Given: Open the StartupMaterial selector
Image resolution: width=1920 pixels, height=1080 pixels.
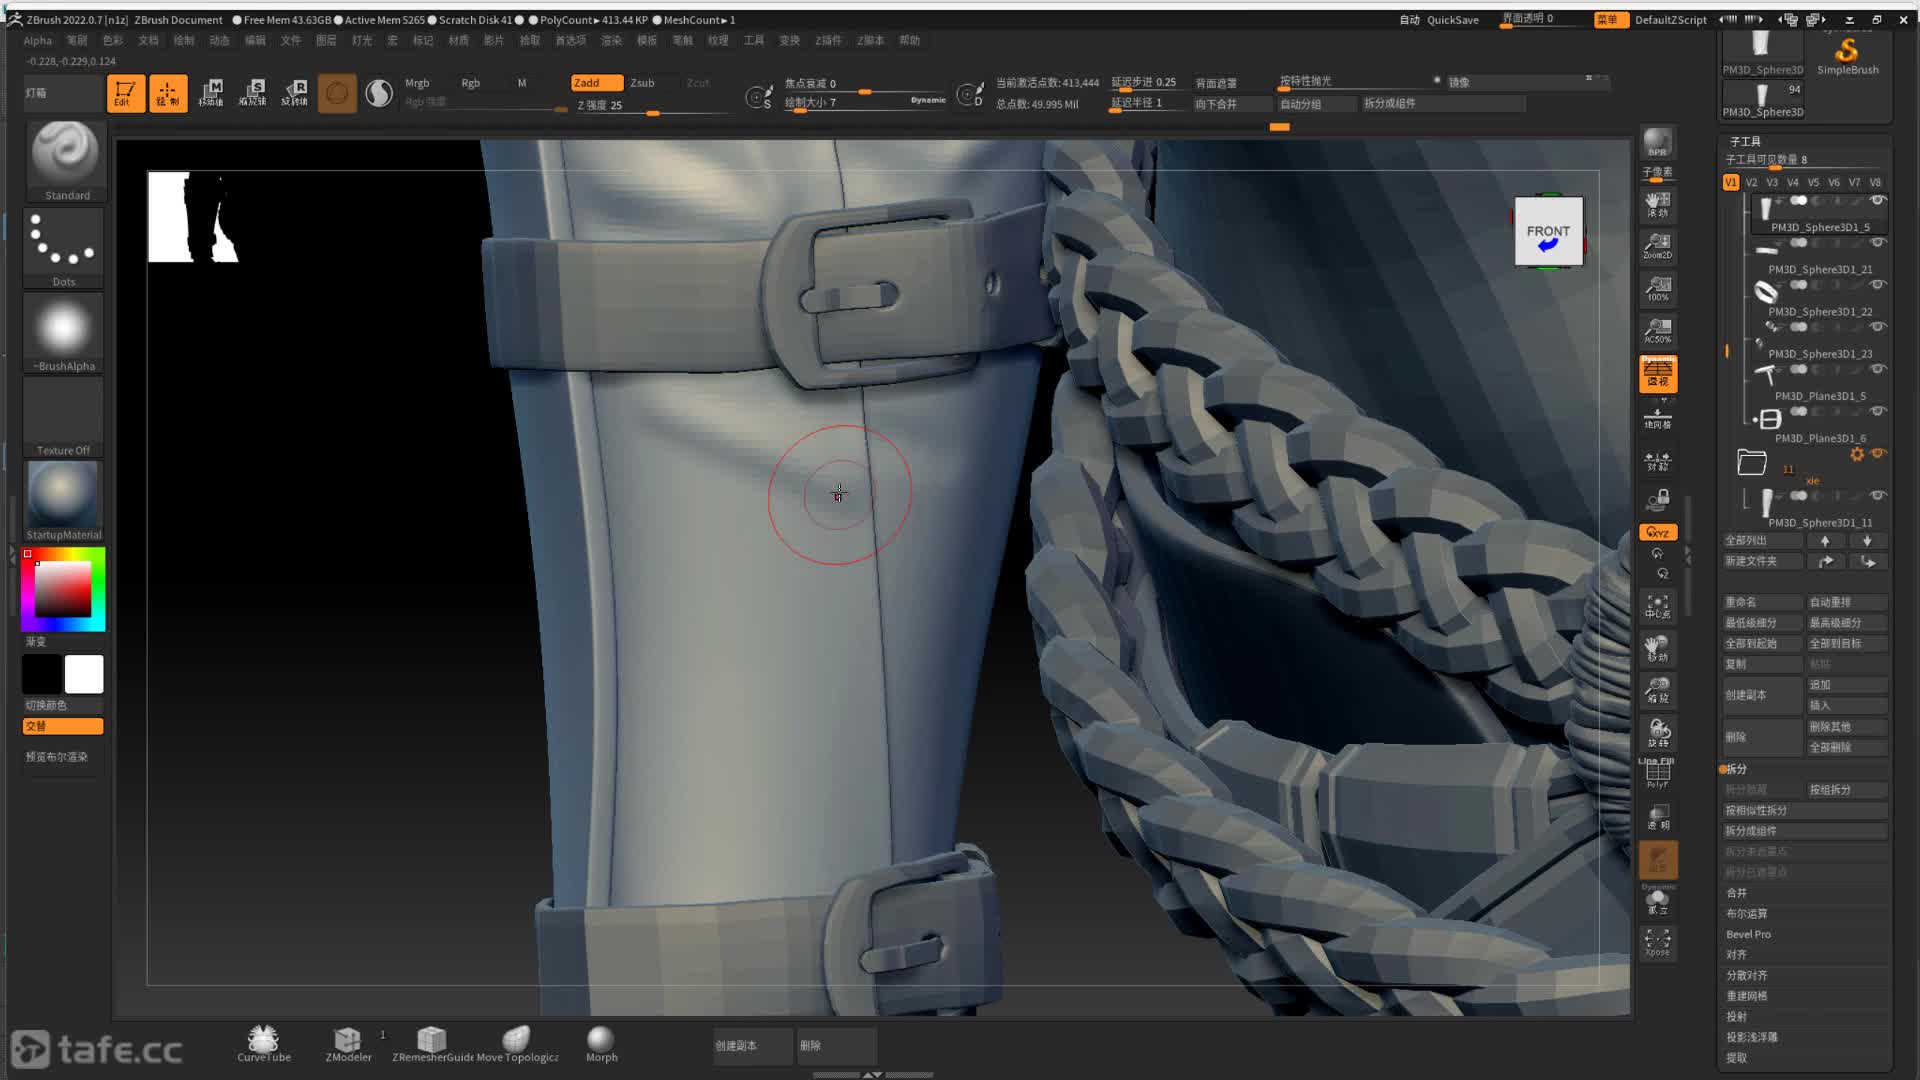Looking at the screenshot, I should tap(64, 501).
